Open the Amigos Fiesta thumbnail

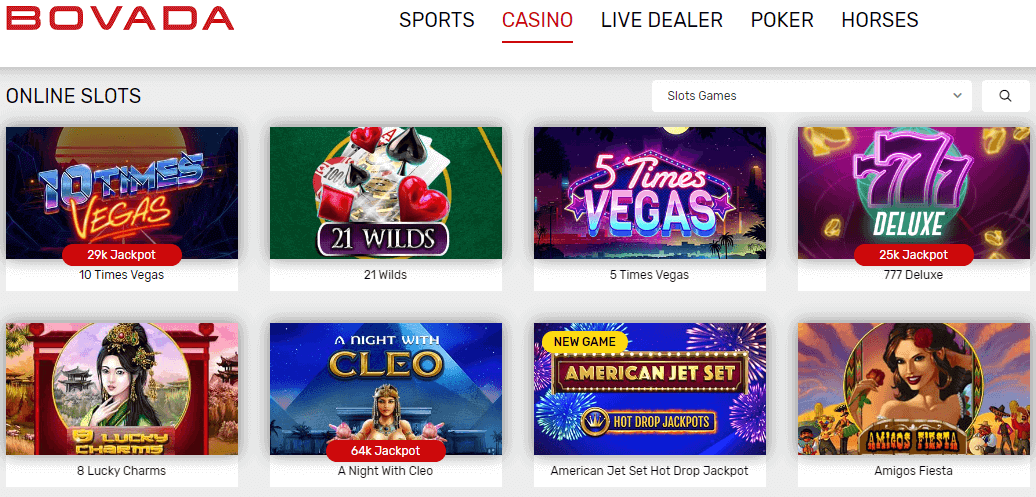914,389
